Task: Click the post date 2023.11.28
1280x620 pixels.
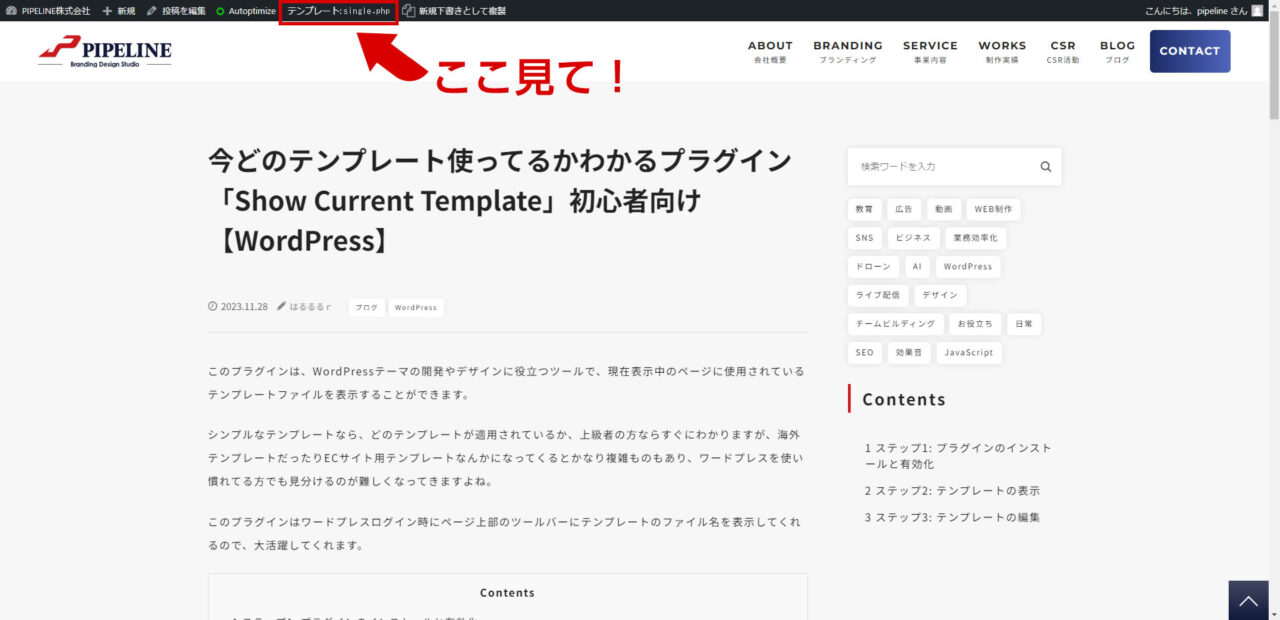Action: tap(244, 307)
